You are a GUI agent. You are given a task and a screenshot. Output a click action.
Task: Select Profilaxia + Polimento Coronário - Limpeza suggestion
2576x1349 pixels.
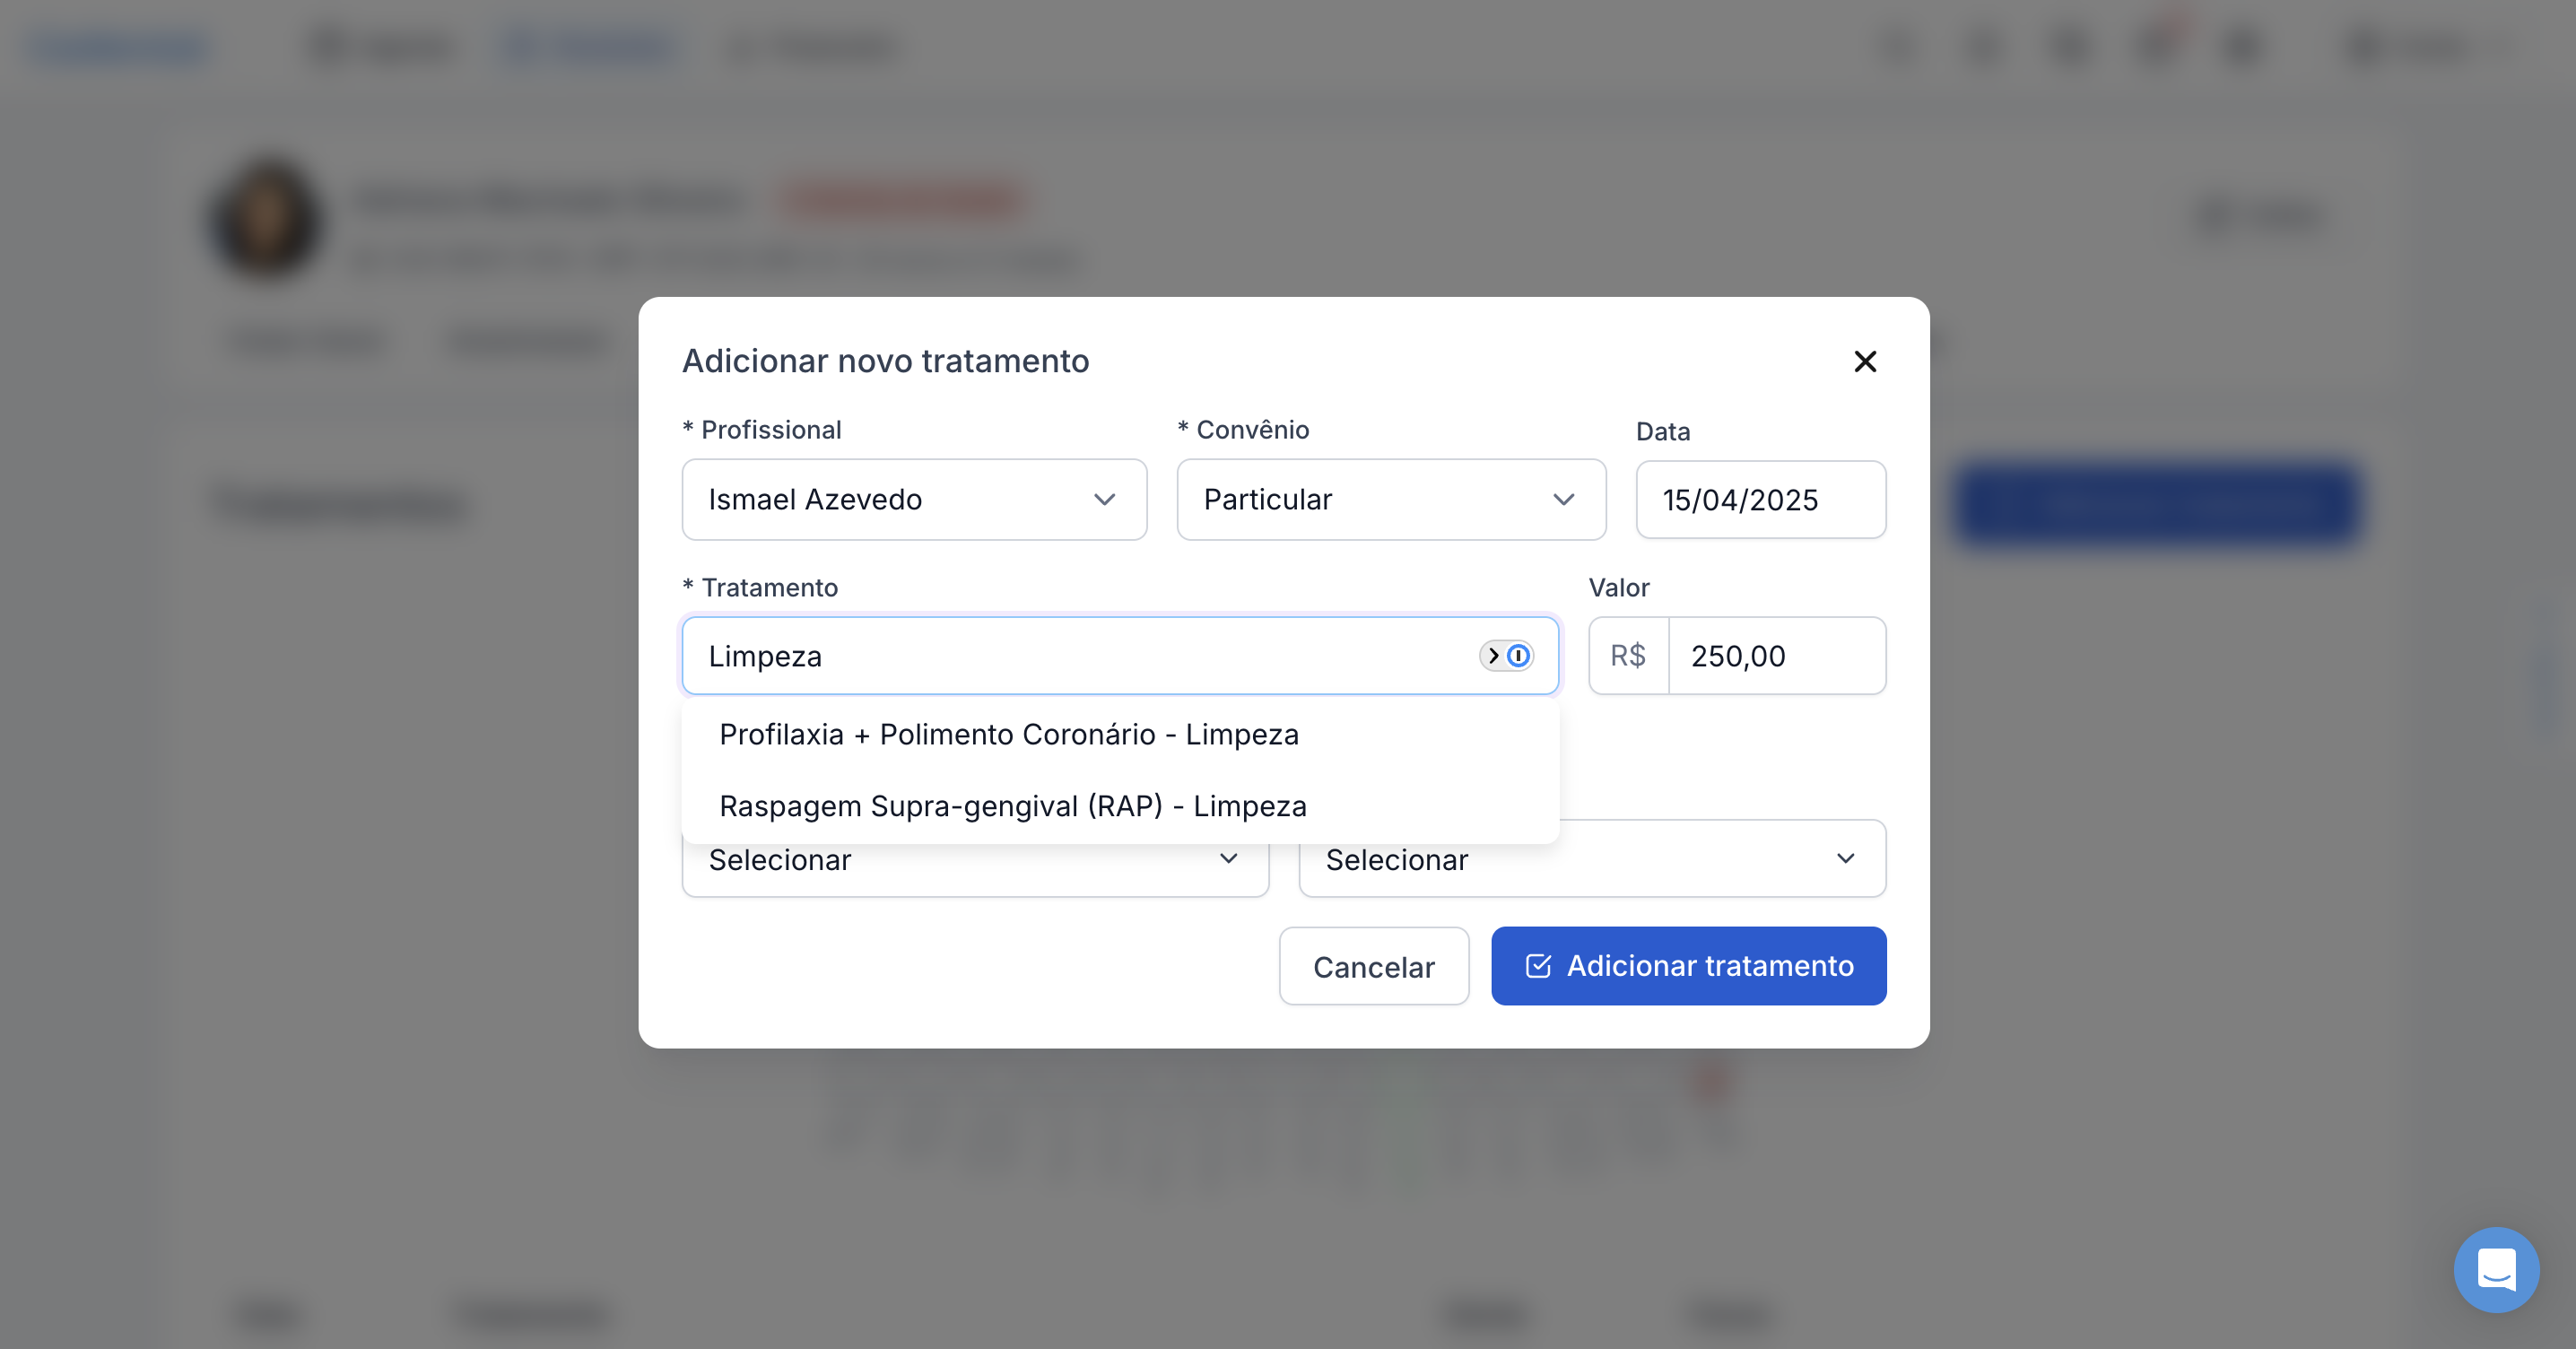pos(1008,735)
